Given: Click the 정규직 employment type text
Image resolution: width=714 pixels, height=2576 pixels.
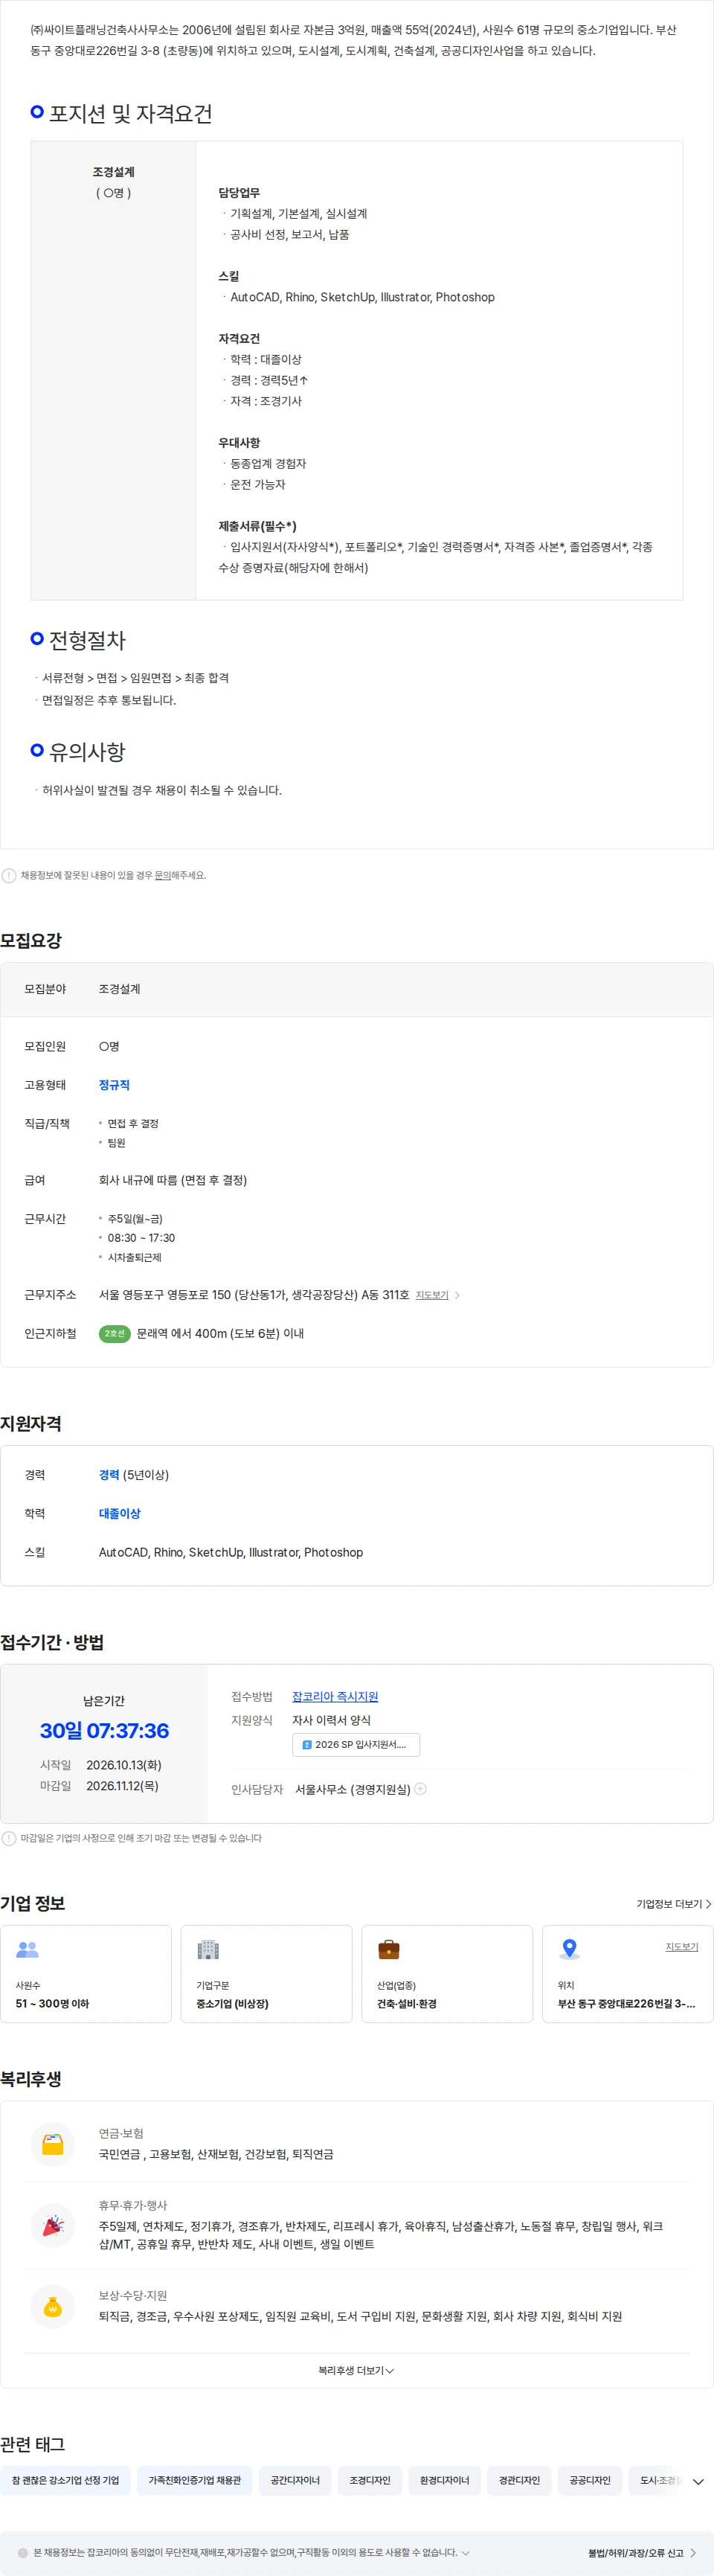Looking at the screenshot, I should coord(114,1085).
